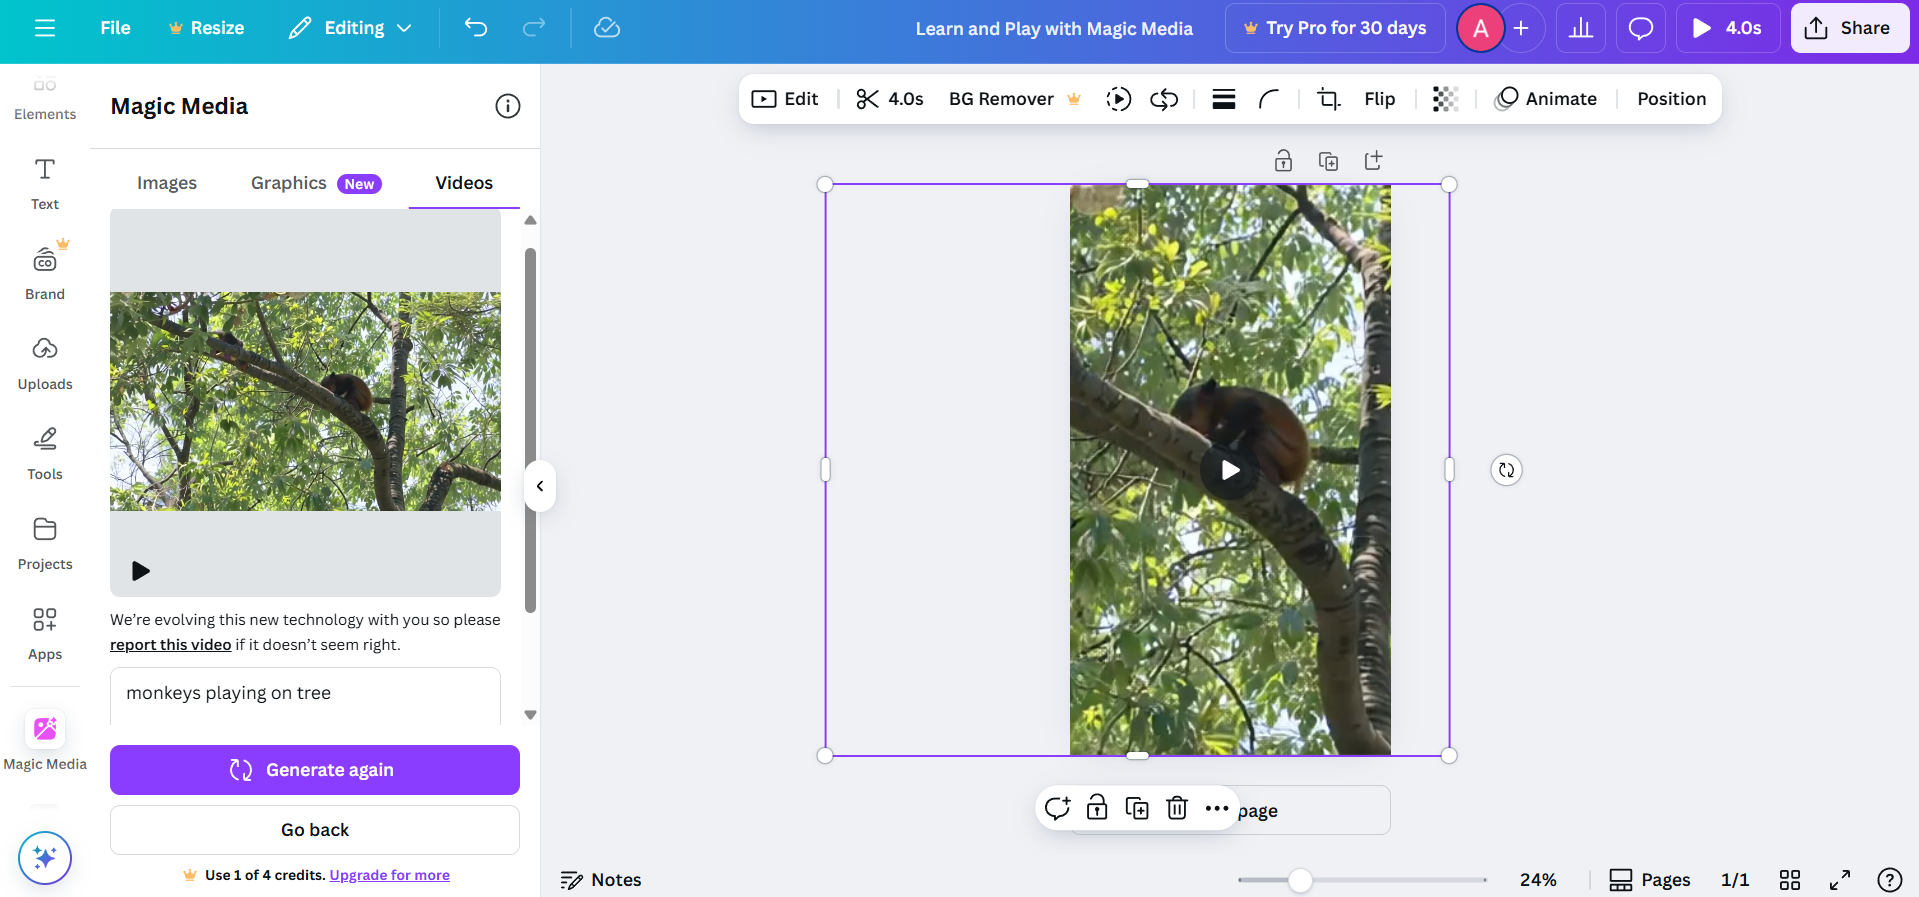Open the transparency checkerboard icon
1919x897 pixels.
[x=1445, y=99]
